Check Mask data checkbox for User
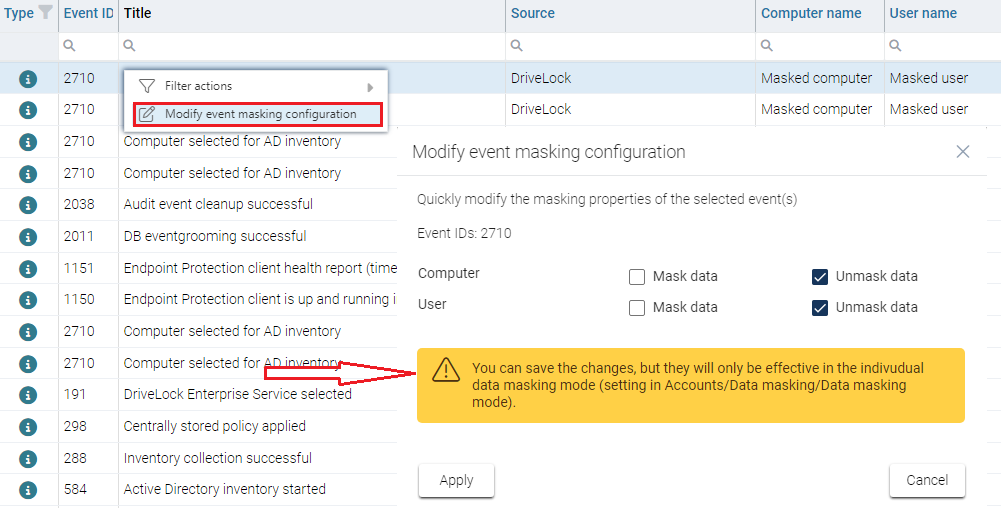Image resolution: width=1001 pixels, height=508 pixels. pyautogui.click(x=637, y=308)
